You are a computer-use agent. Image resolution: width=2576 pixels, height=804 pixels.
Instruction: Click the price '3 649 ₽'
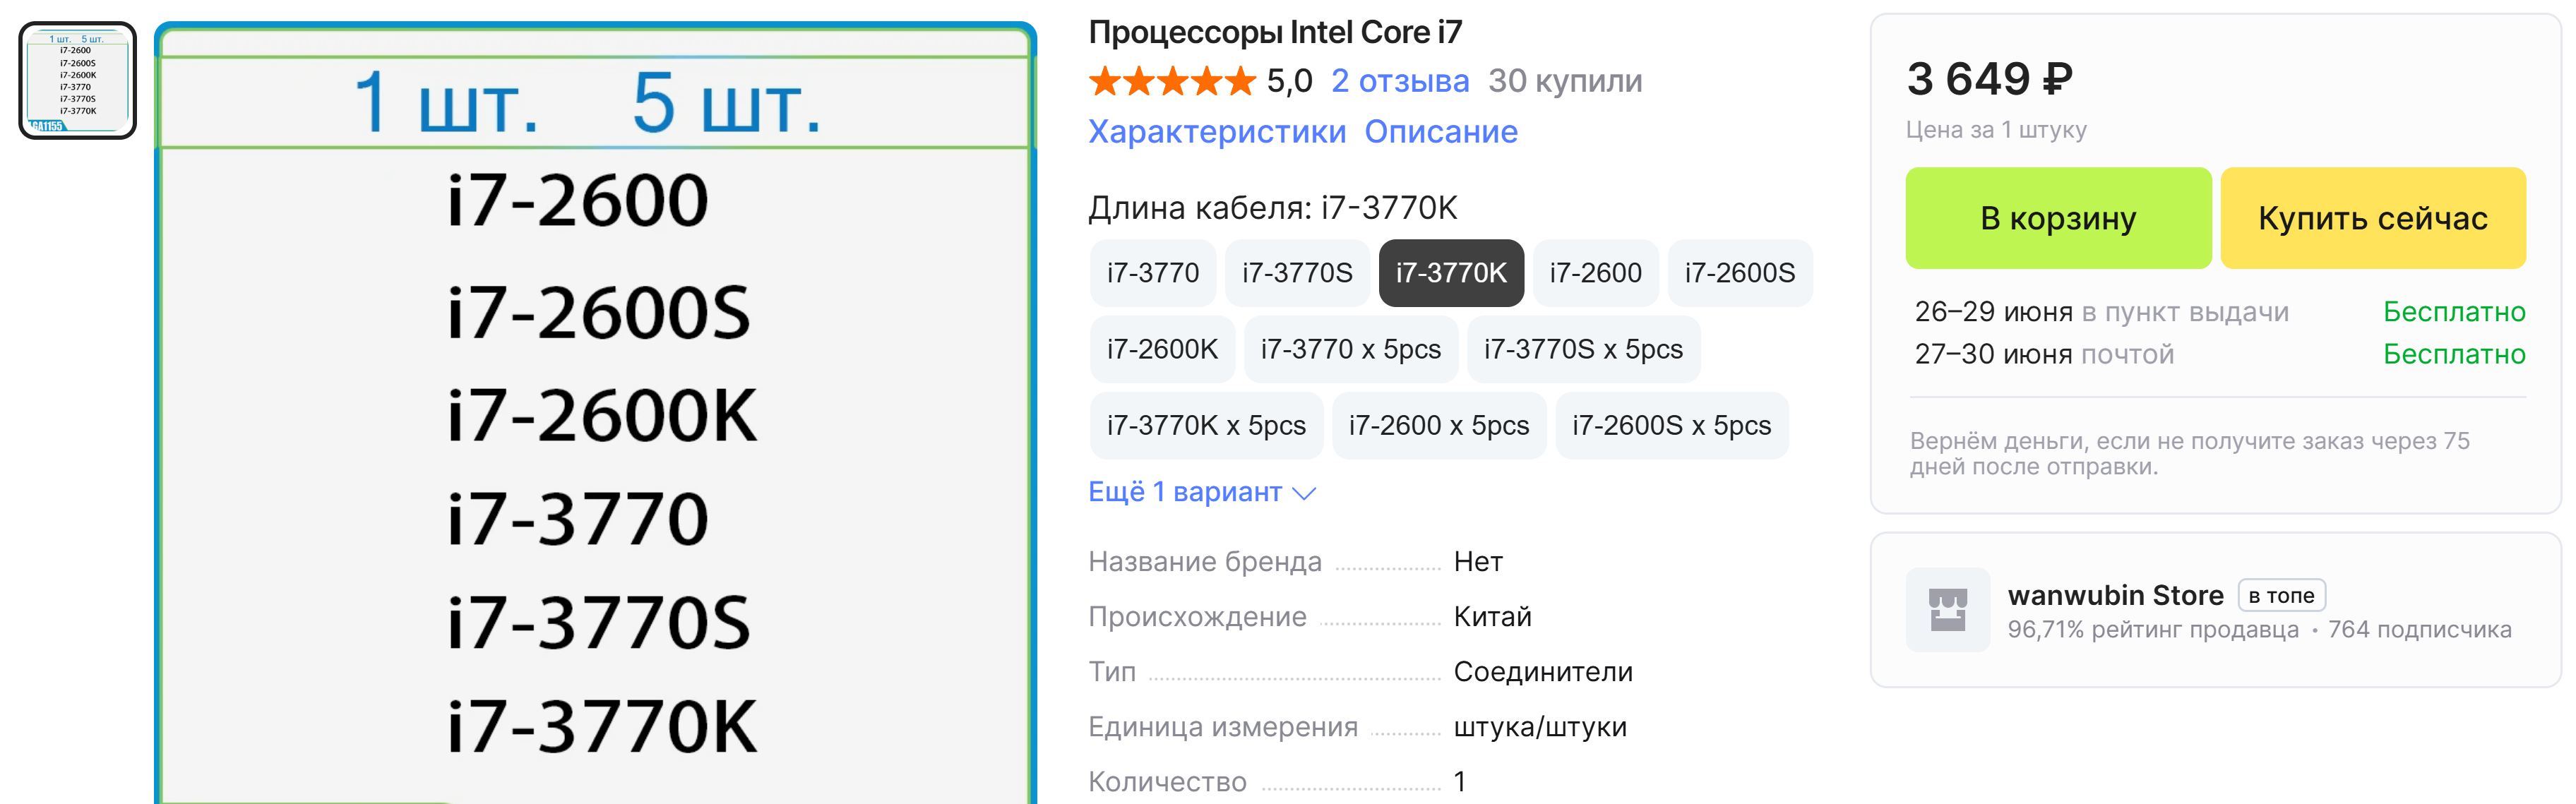[1990, 79]
